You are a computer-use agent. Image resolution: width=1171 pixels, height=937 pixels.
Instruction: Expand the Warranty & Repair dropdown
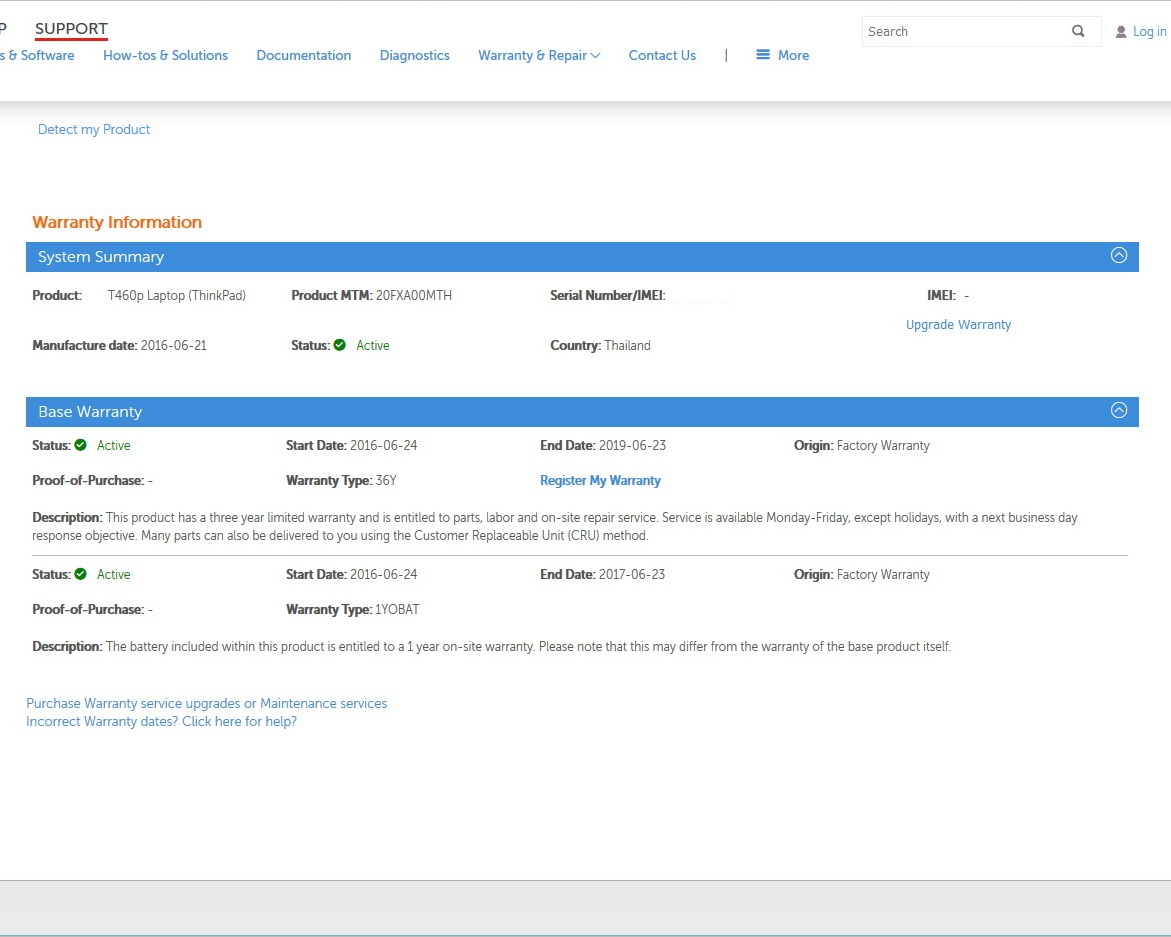point(538,55)
